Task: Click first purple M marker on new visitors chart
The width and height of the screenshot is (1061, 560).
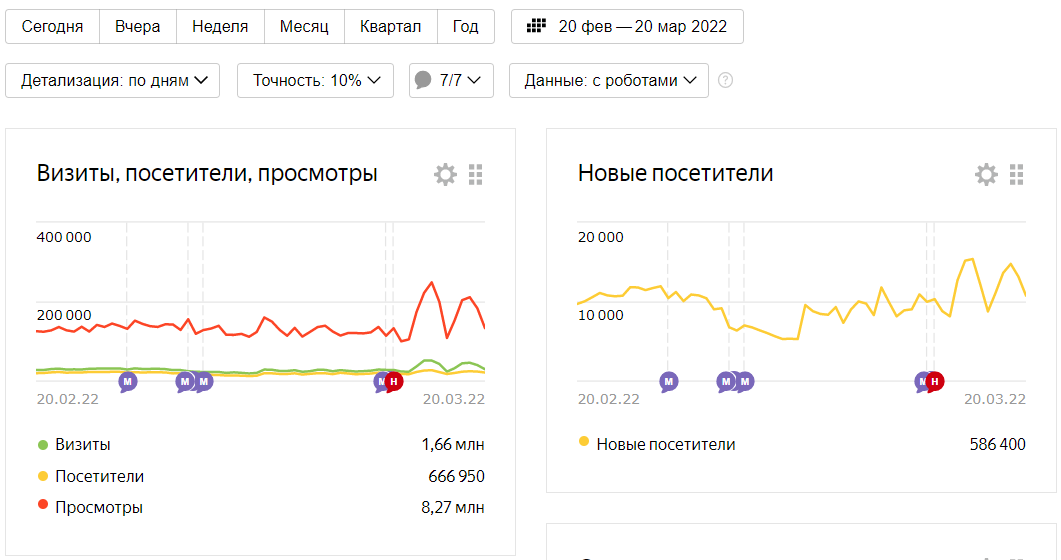Action: click(669, 381)
